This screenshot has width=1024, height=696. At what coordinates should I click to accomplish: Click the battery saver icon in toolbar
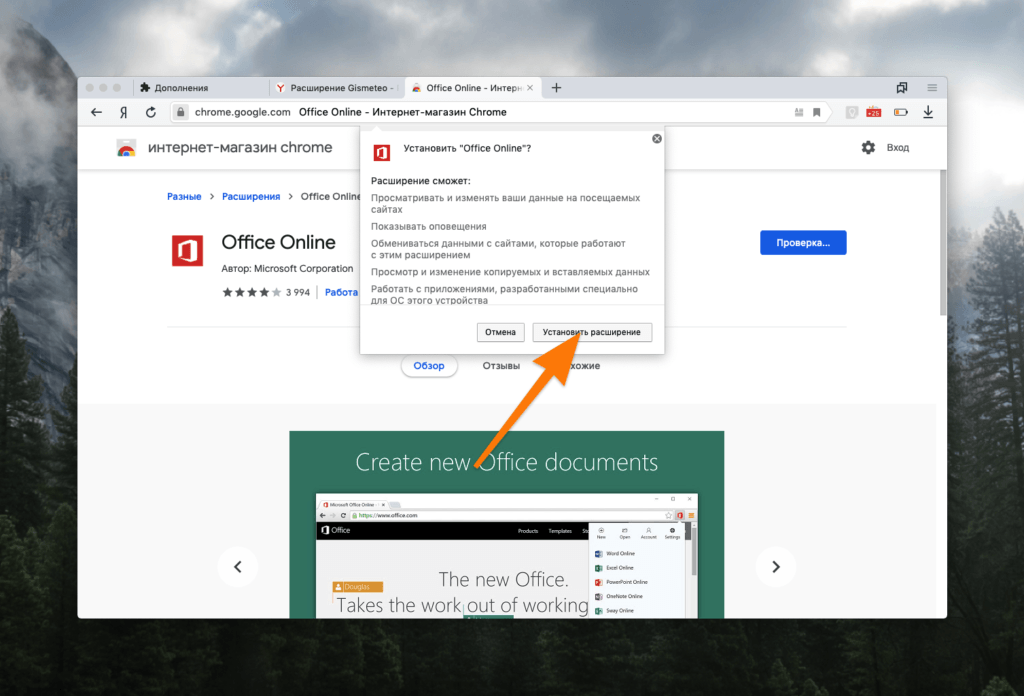pyautogui.click(x=901, y=112)
